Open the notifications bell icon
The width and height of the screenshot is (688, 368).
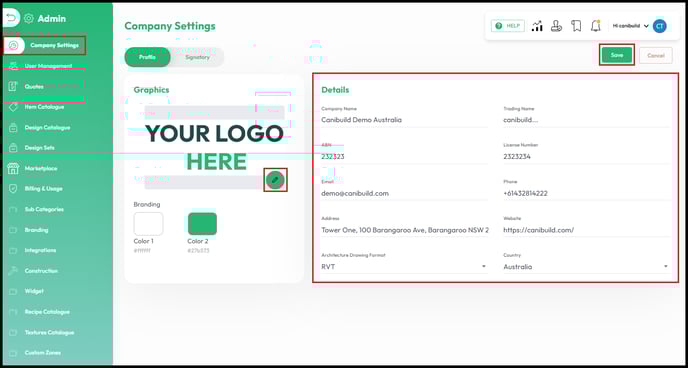(x=595, y=26)
